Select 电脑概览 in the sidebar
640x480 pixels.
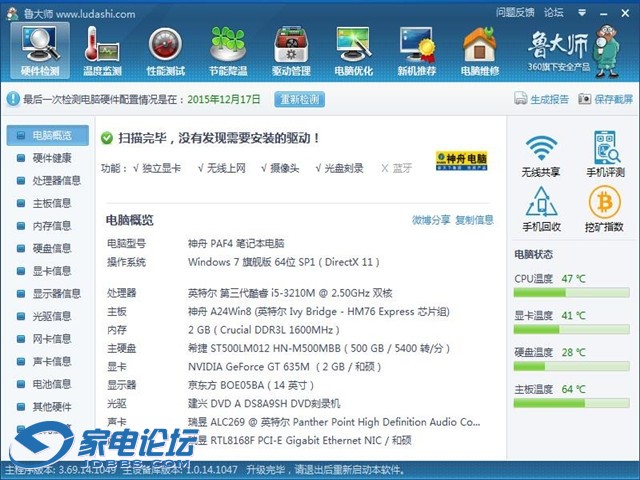point(48,136)
